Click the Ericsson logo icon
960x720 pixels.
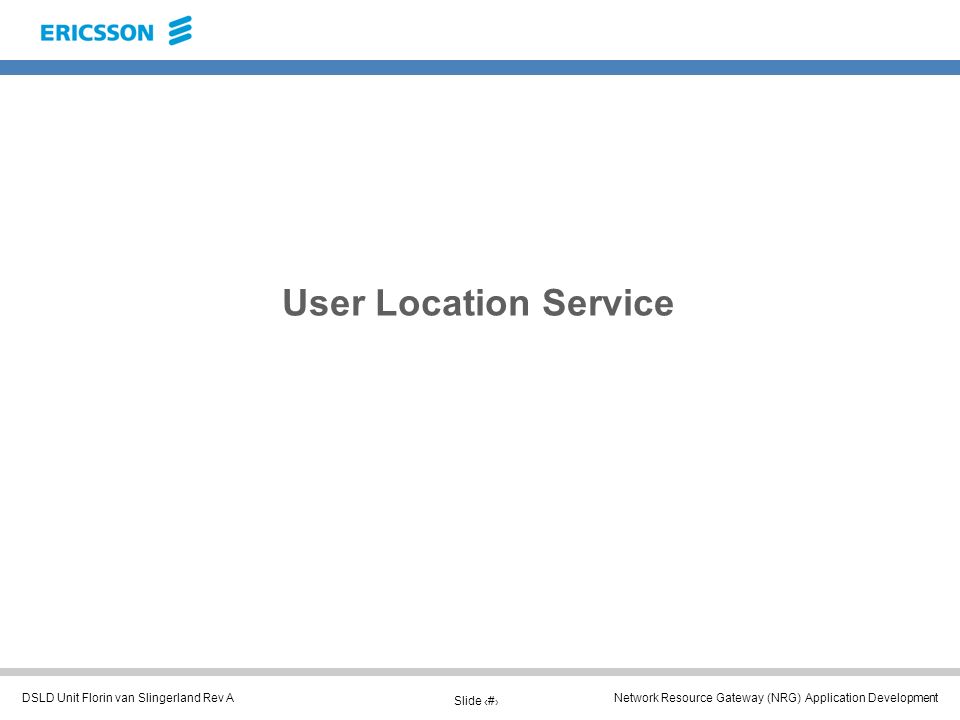pos(180,31)
